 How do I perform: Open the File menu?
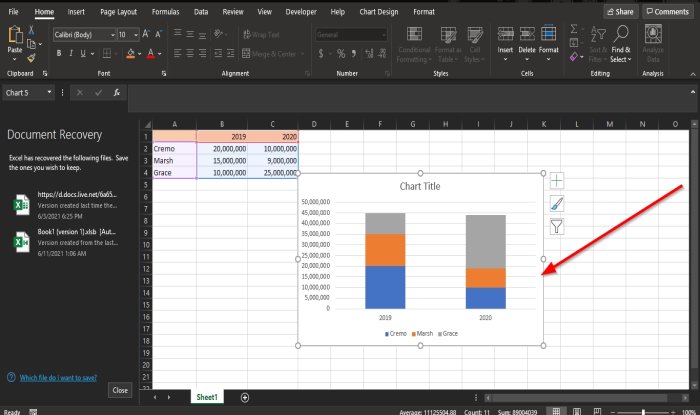[x=13, y=12]
